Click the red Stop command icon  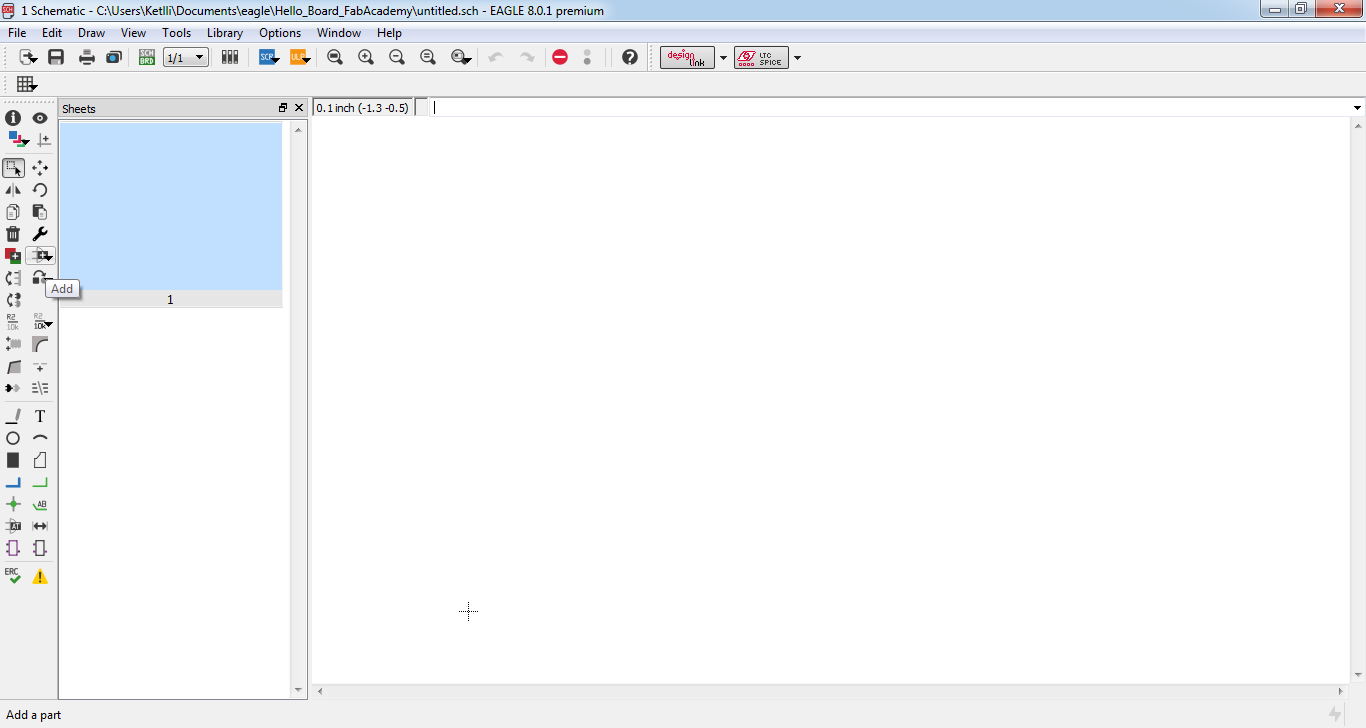(560, 57)
